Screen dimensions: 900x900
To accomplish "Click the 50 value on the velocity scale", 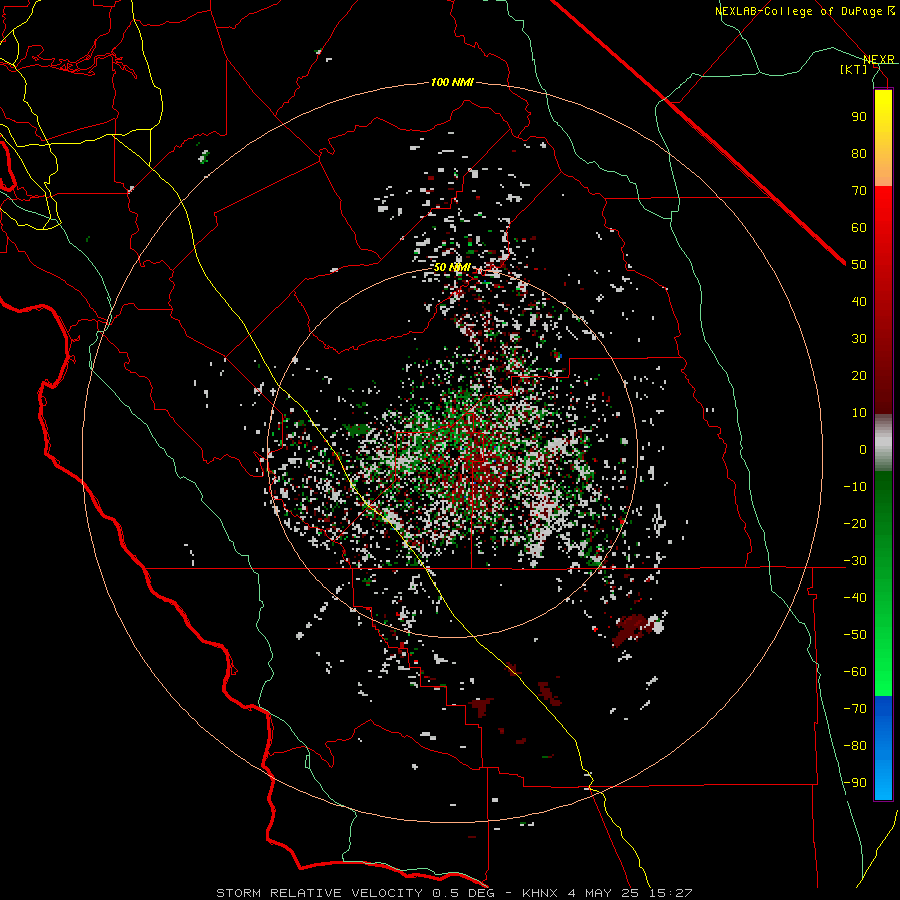I will [859, 265].
